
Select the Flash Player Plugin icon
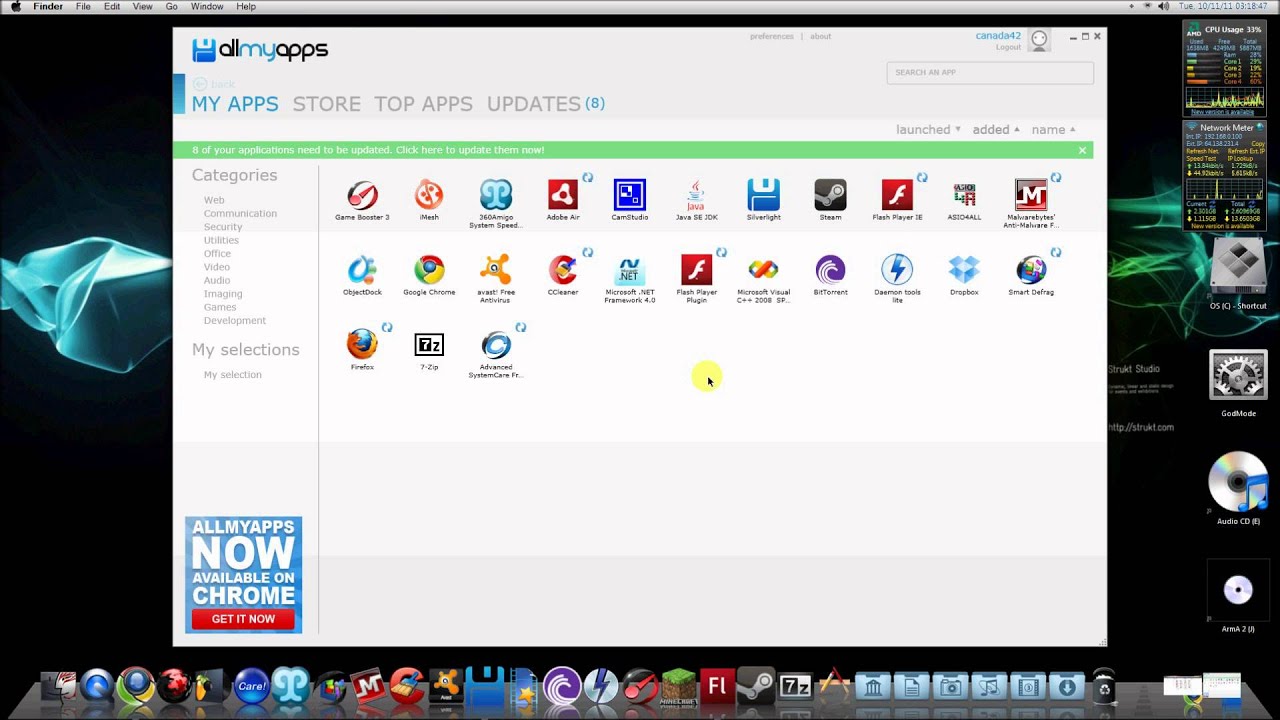[x=696, y=270]
